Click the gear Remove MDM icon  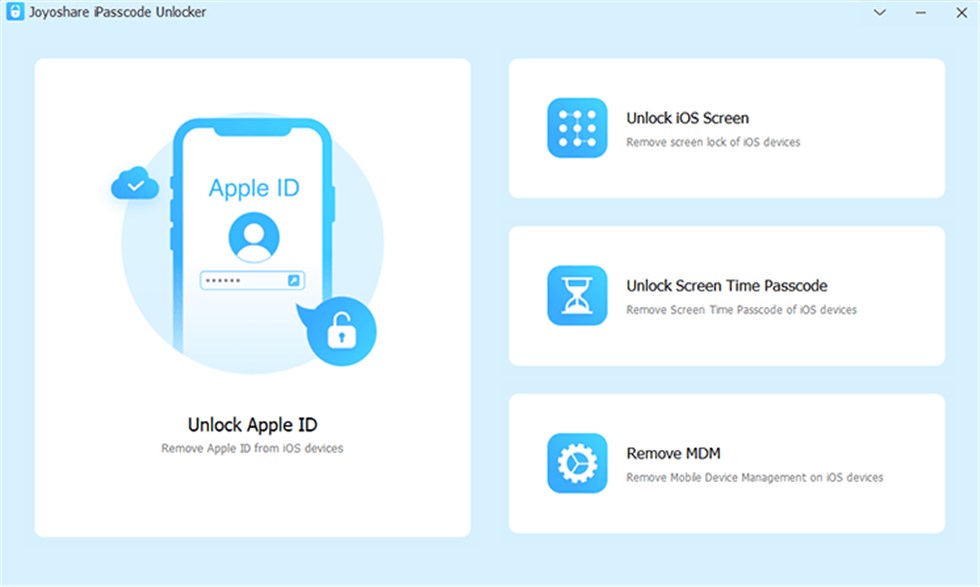tap(577, 463)
